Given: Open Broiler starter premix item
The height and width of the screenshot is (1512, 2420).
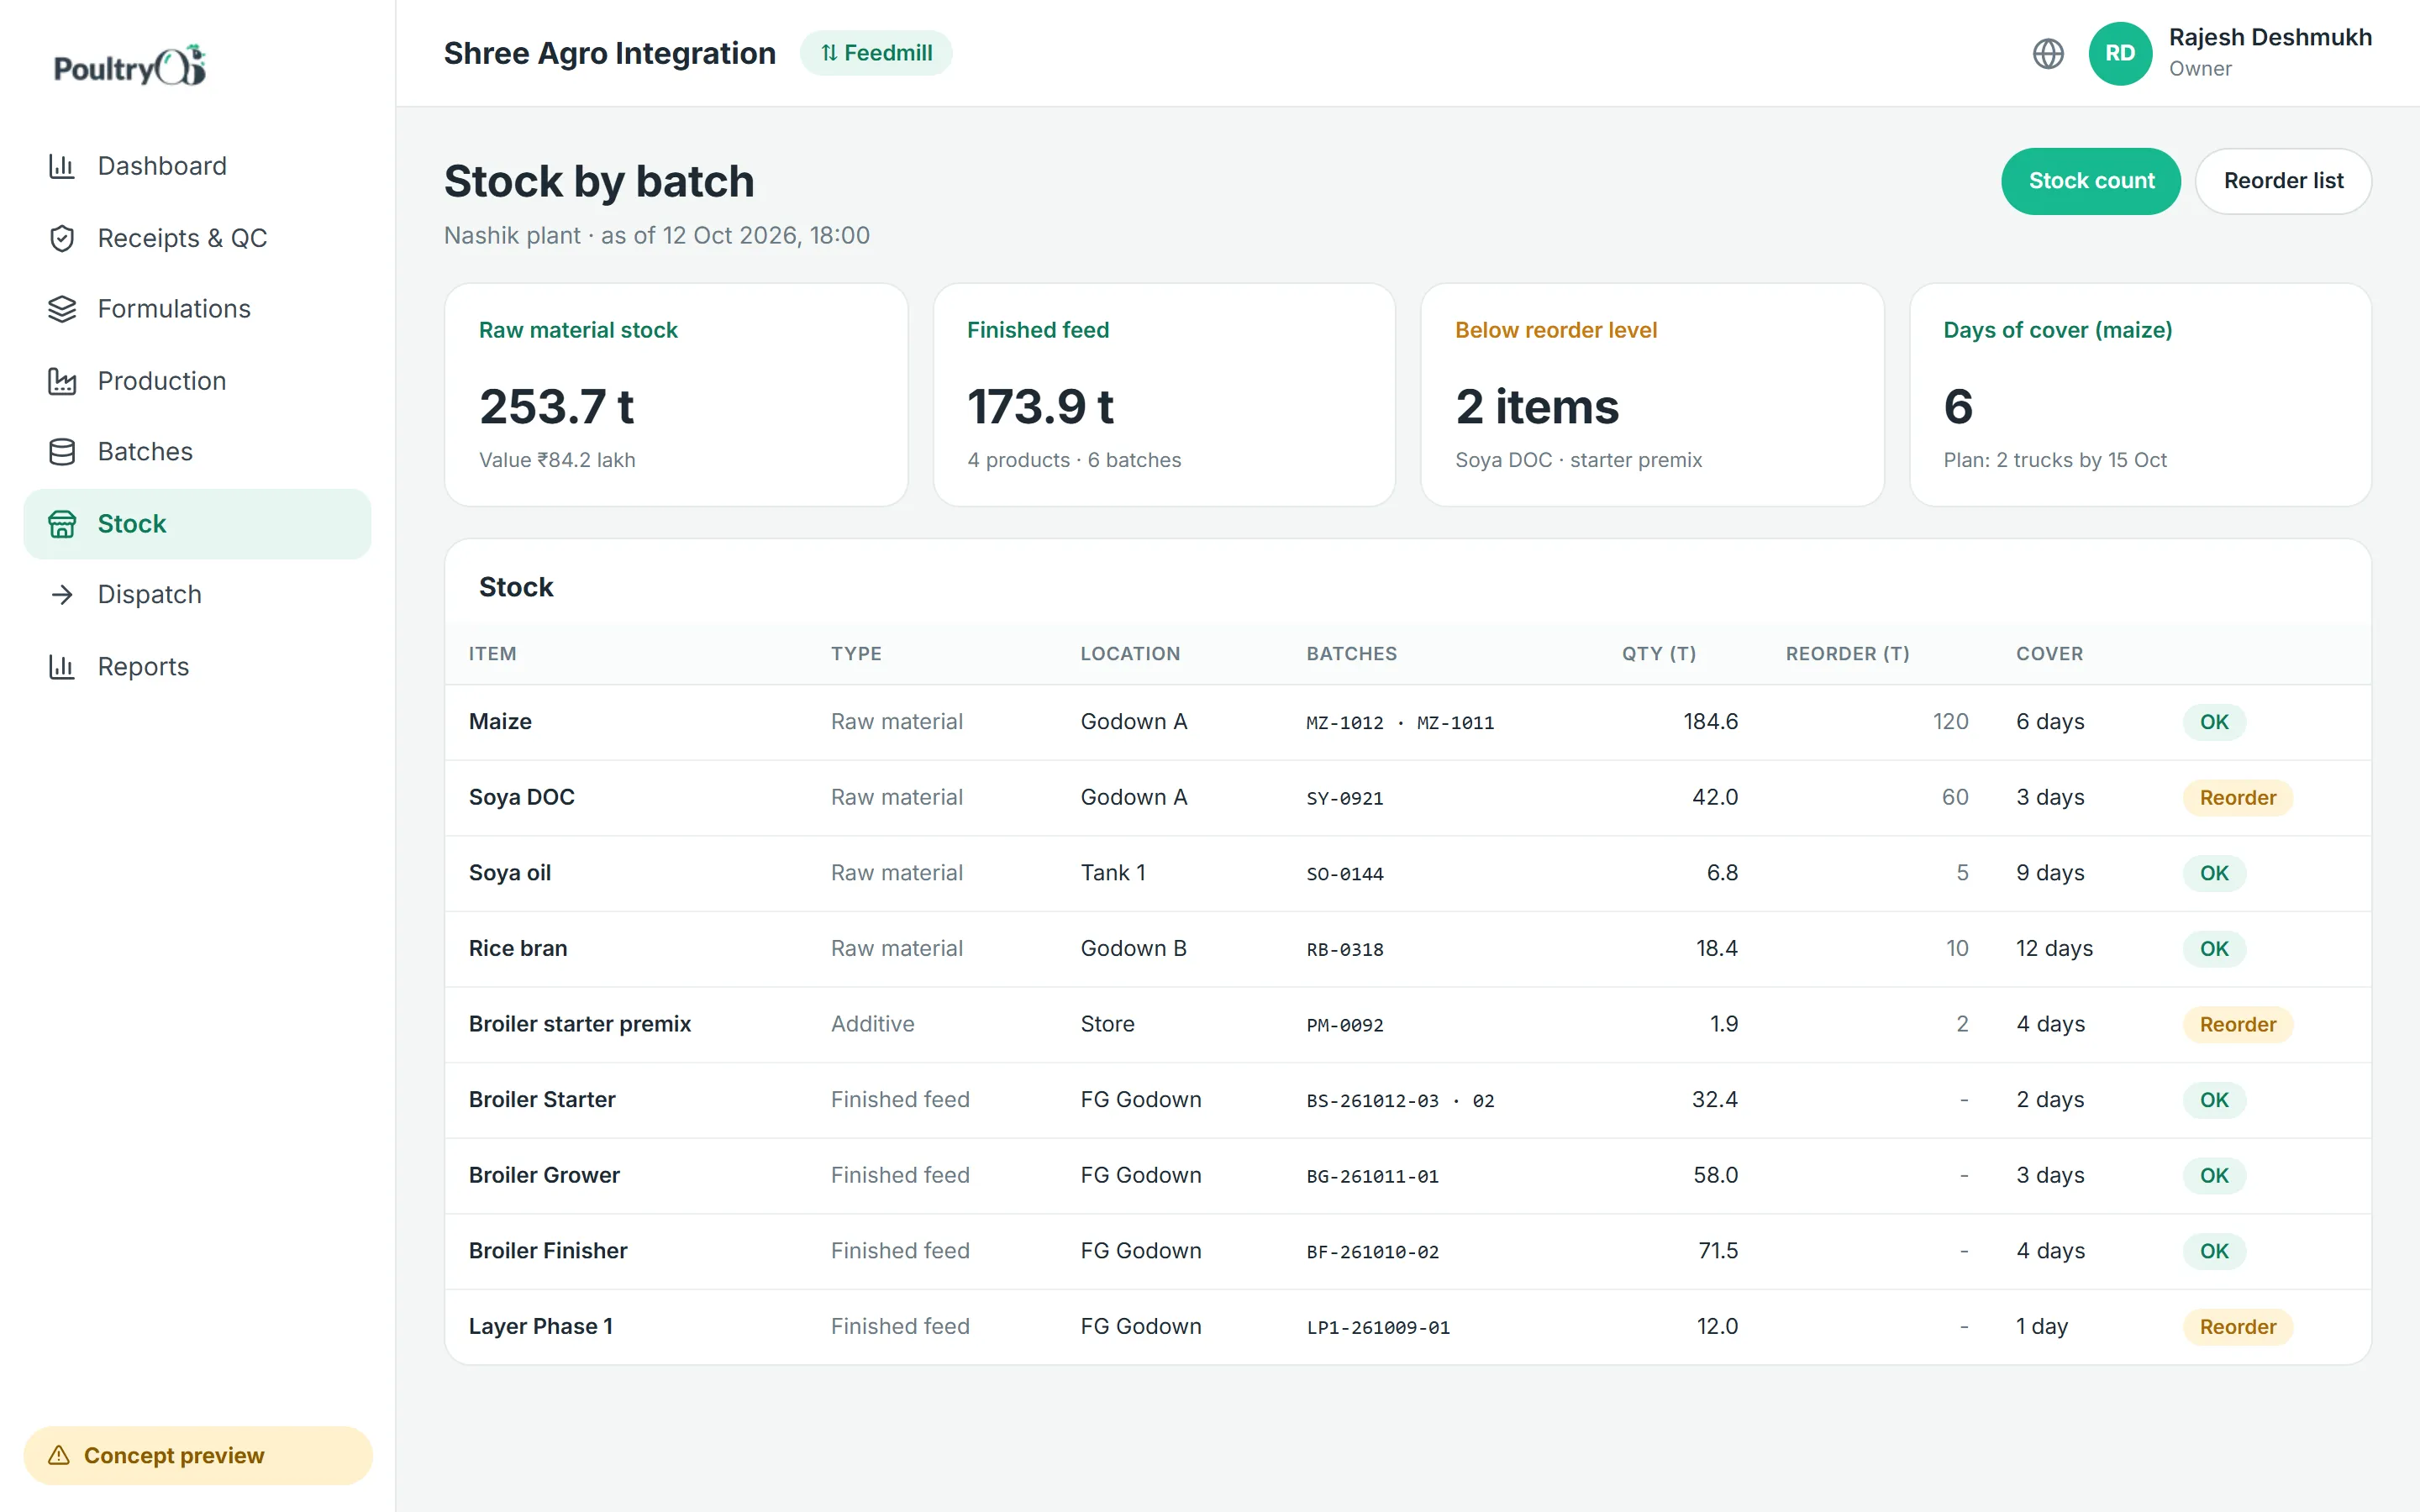Looking at the screenshot, I should (x=579, y=1024).
